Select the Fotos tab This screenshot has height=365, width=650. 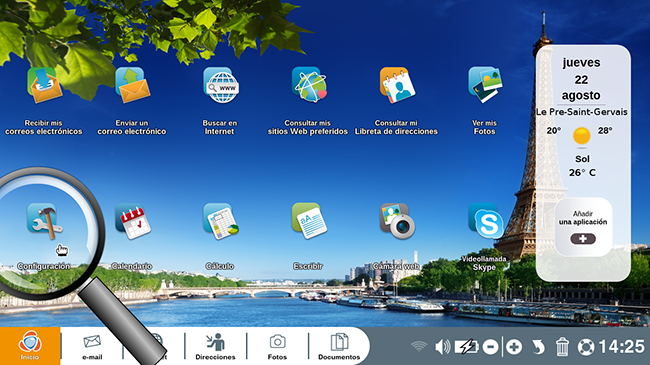(x=277, y=347)
